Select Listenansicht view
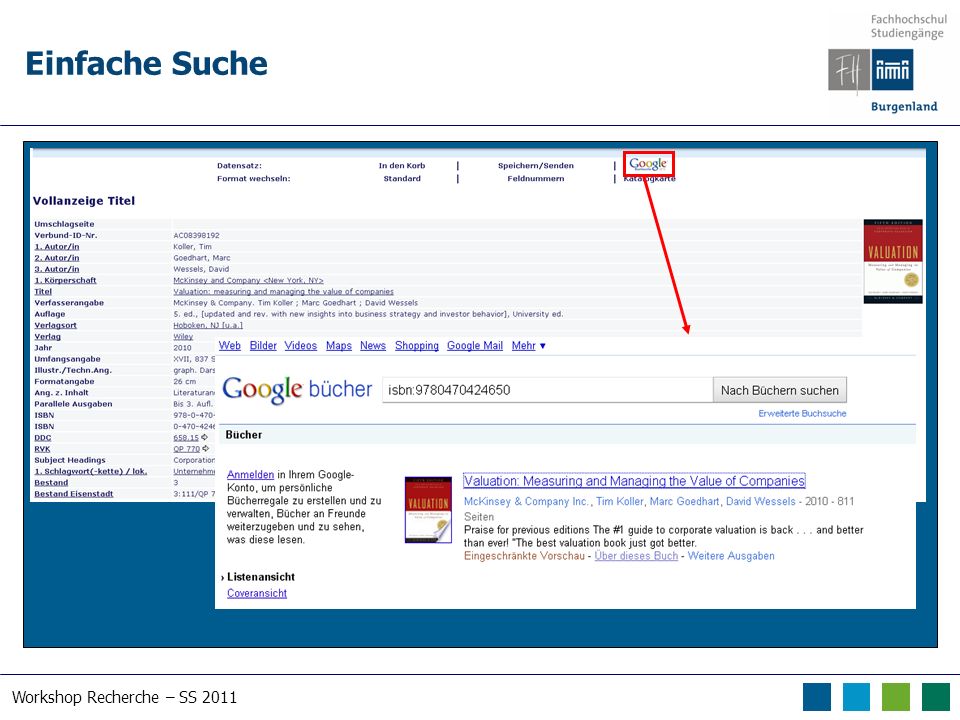The width and height of the screenshot is (960, 720). [261, 577]
